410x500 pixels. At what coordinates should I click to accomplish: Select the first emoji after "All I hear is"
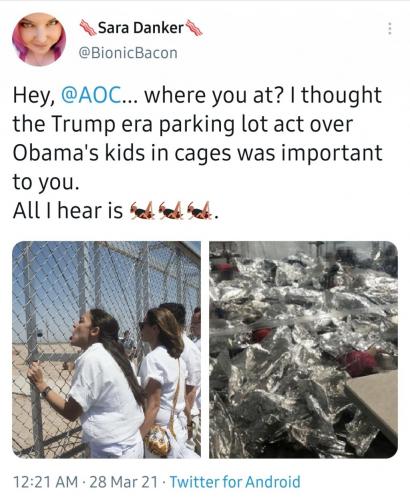point(142,211)
